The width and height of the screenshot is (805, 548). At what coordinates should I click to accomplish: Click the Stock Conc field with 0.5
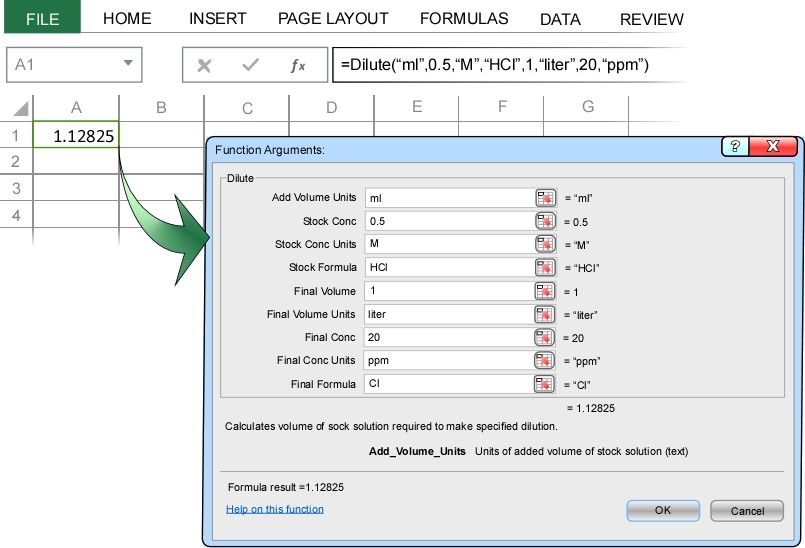(450, 221)
